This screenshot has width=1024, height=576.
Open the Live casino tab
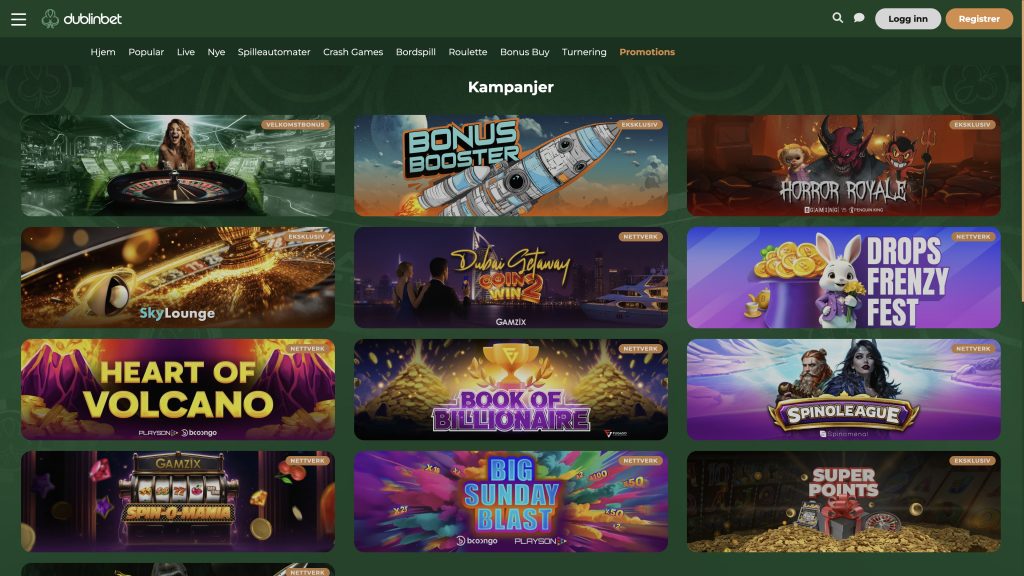pos(185,52)
